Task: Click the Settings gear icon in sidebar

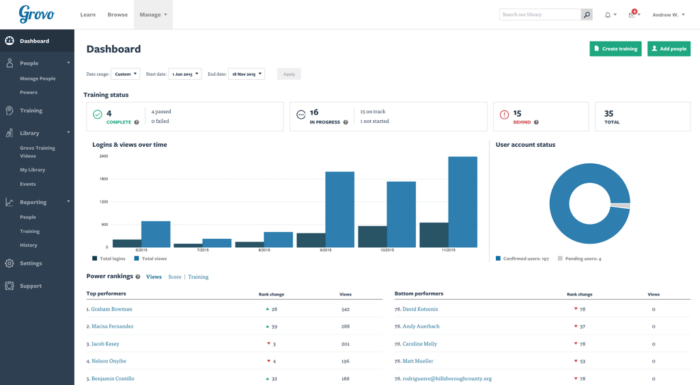Action: (9, 263)
